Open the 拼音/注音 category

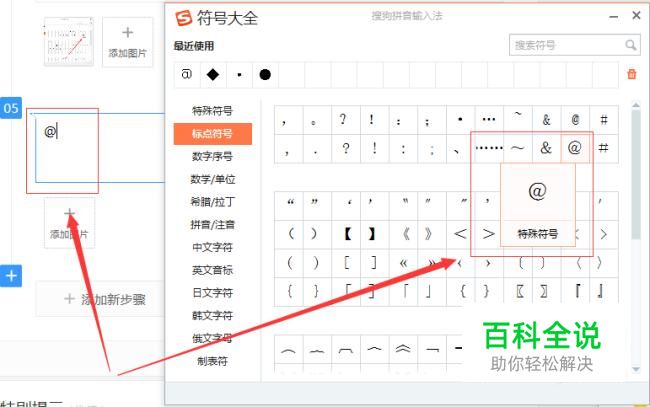[212, 225]
